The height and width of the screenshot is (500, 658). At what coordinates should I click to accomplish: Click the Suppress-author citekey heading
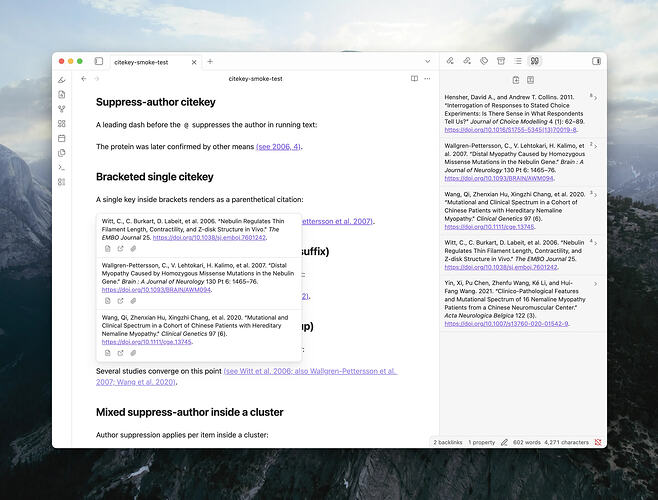tap(156, 102)
